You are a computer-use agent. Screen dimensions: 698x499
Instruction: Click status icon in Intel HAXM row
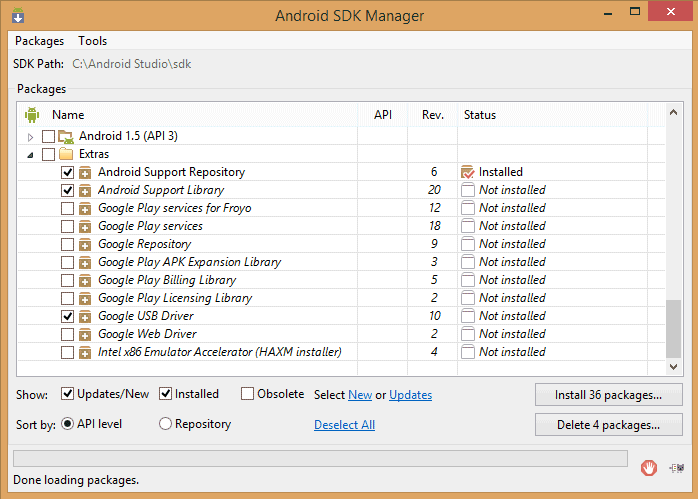tap(468, 352)
